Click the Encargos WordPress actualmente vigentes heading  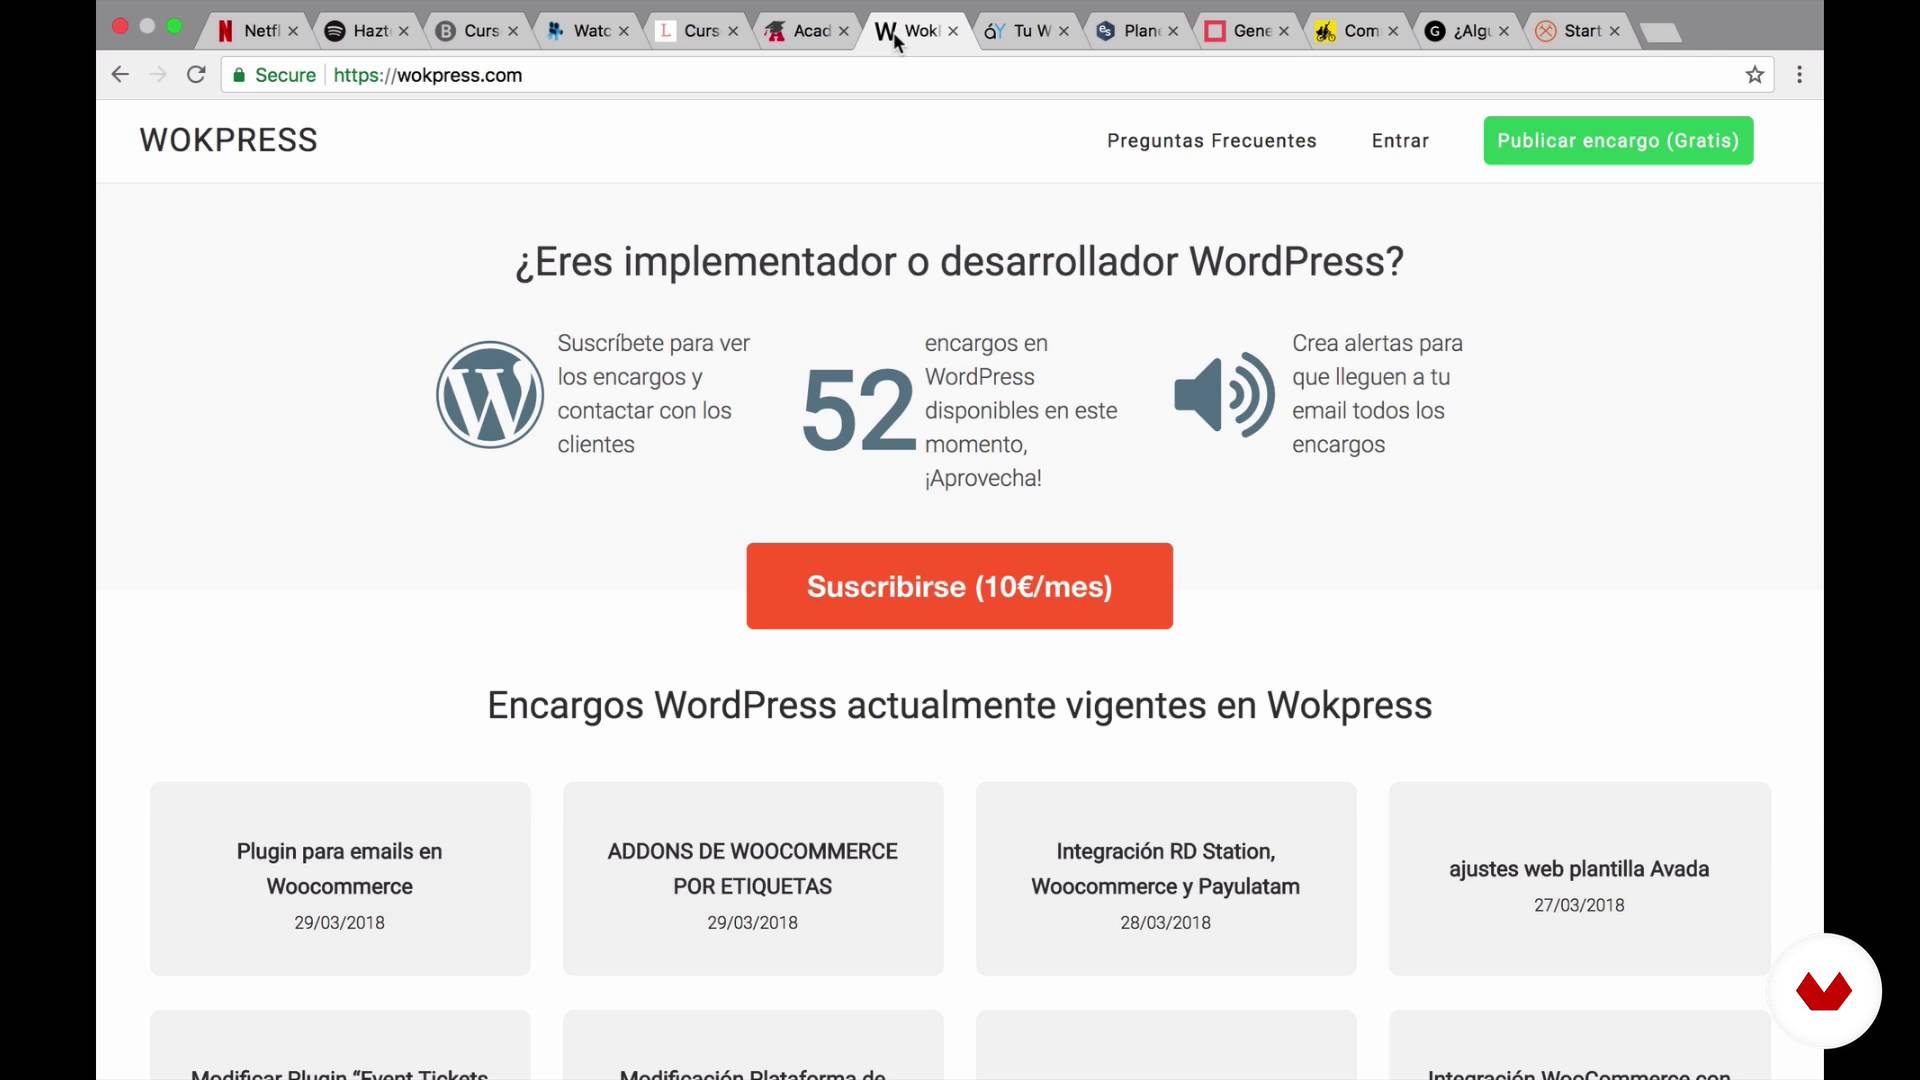[x=959, y=705]
